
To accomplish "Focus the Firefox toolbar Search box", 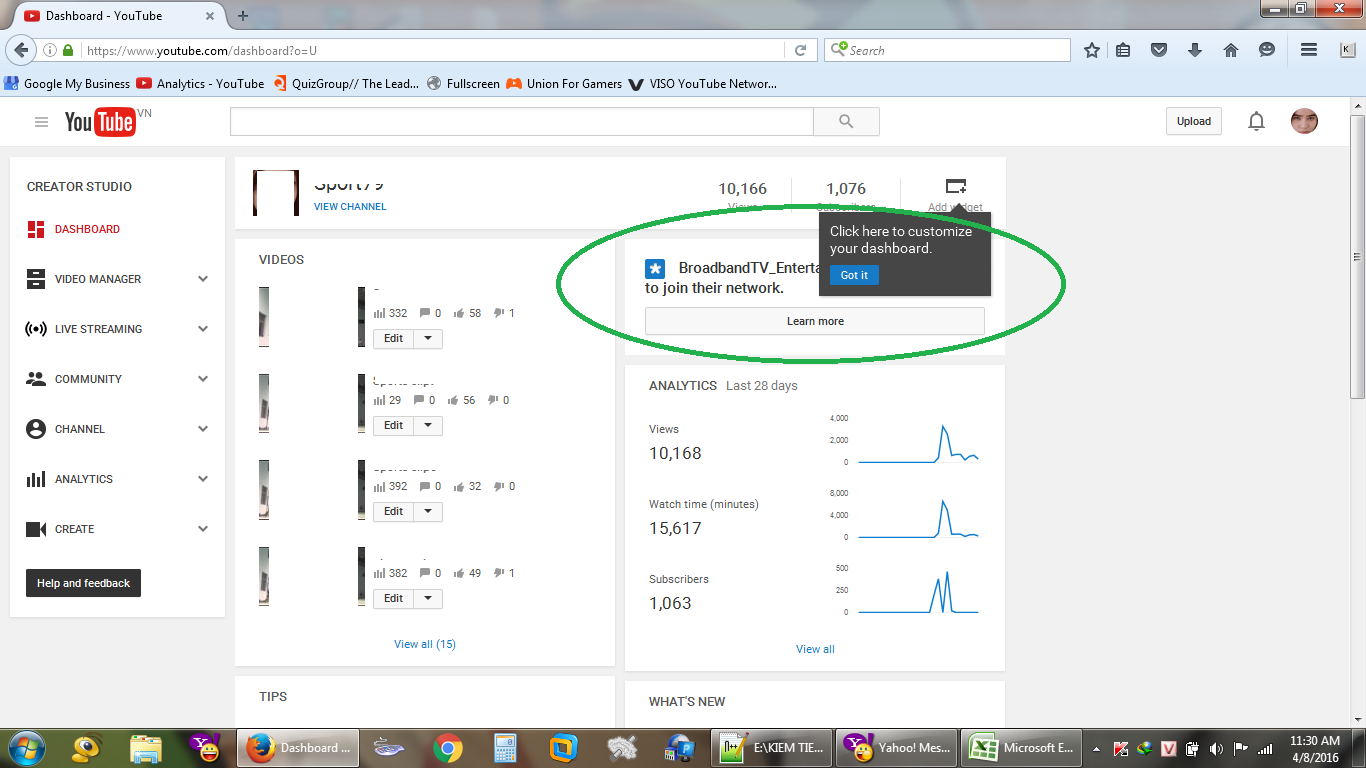I will 947,50.
